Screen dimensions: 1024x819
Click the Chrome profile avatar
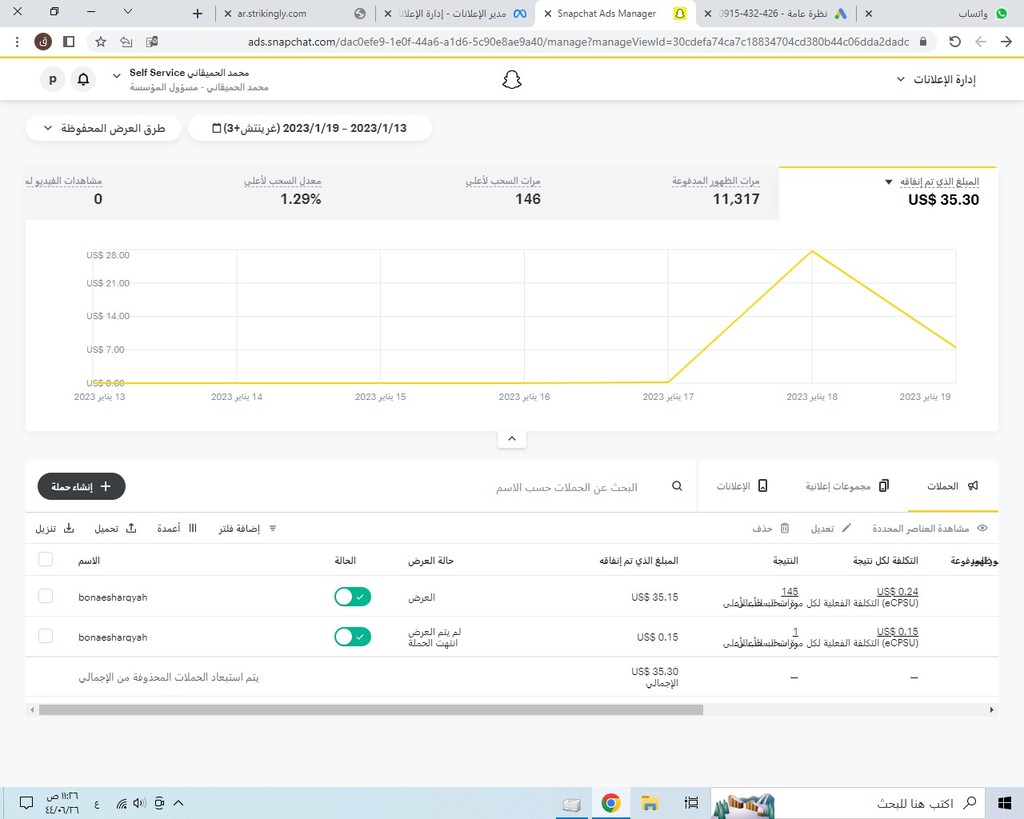[43, 42]
